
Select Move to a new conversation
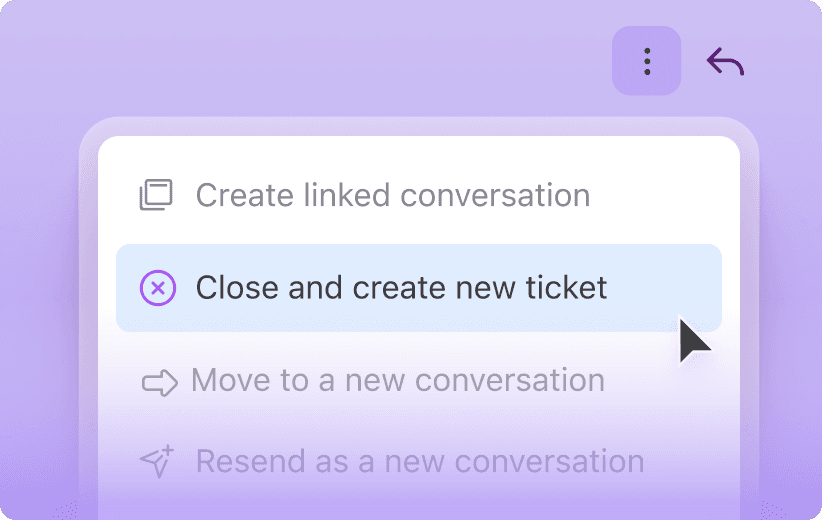click(397, 381)
